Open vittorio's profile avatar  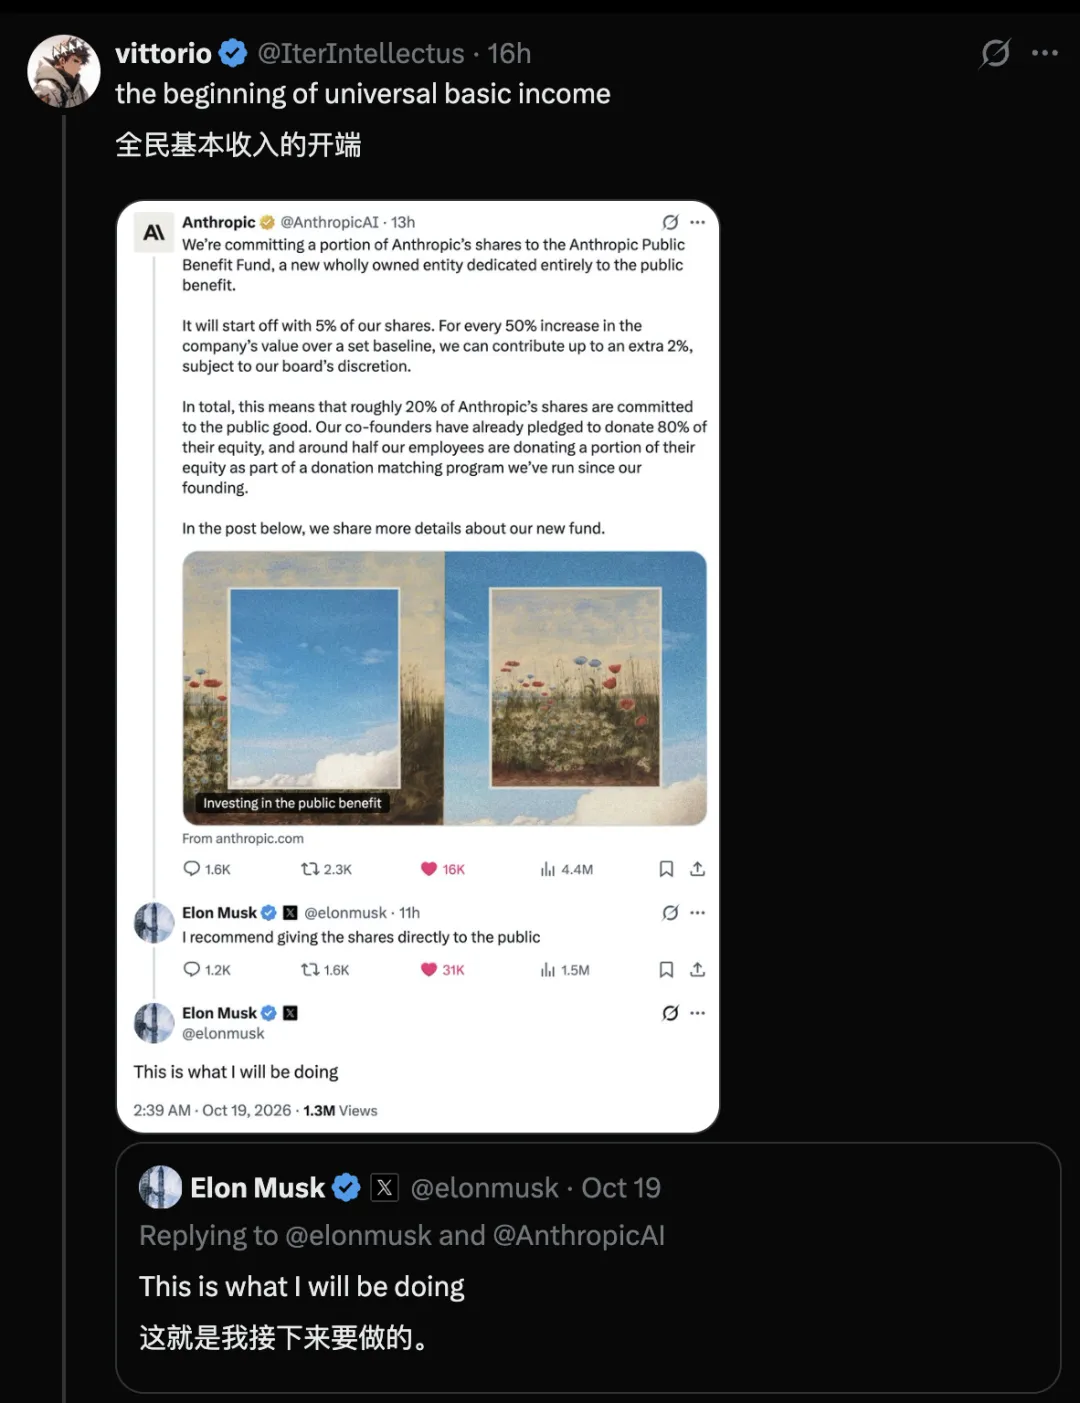click(x=64, y=71)
